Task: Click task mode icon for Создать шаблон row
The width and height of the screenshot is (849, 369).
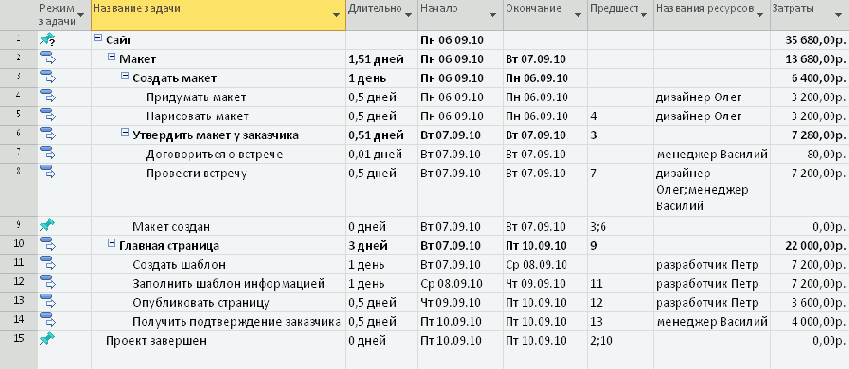Action: [x=48, y=264]
